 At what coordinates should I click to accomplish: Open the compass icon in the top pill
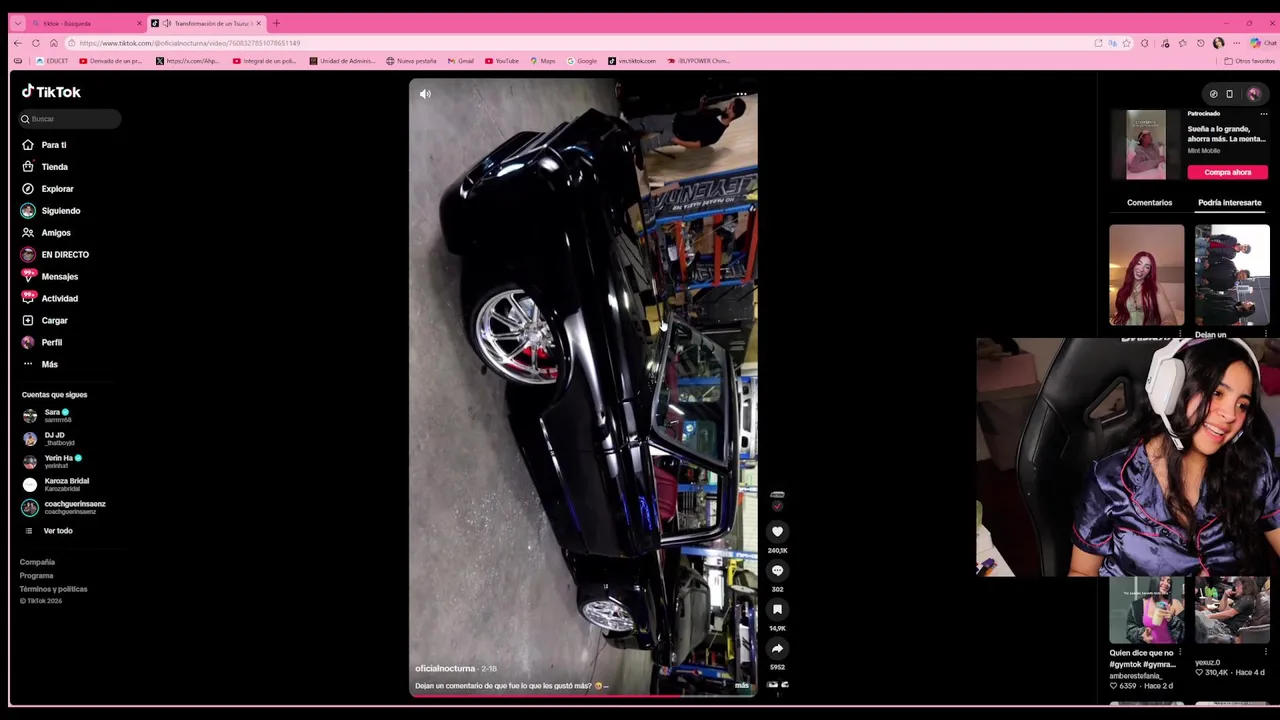1213,94
